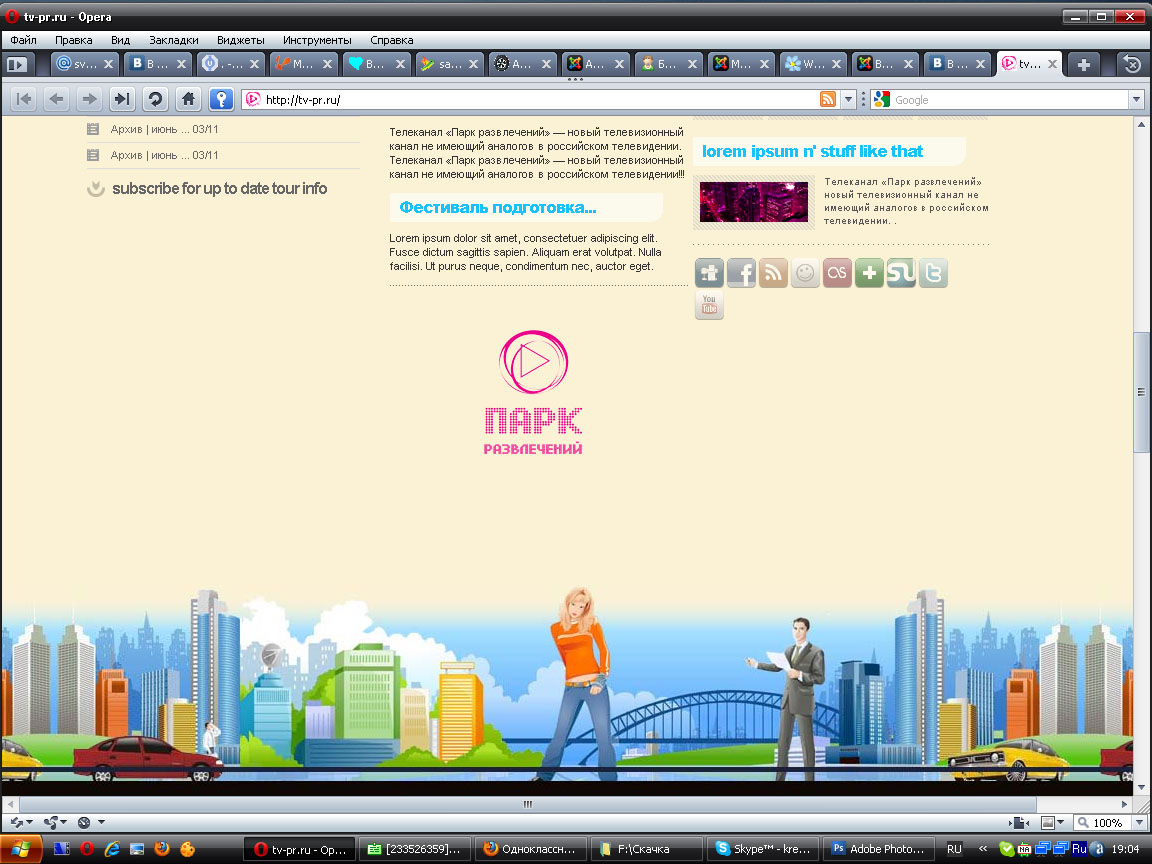Viewport: 1152px width, 864px height.
Task: Click the Park Razvlecheniy logo
Action: [x=533, y=392]
